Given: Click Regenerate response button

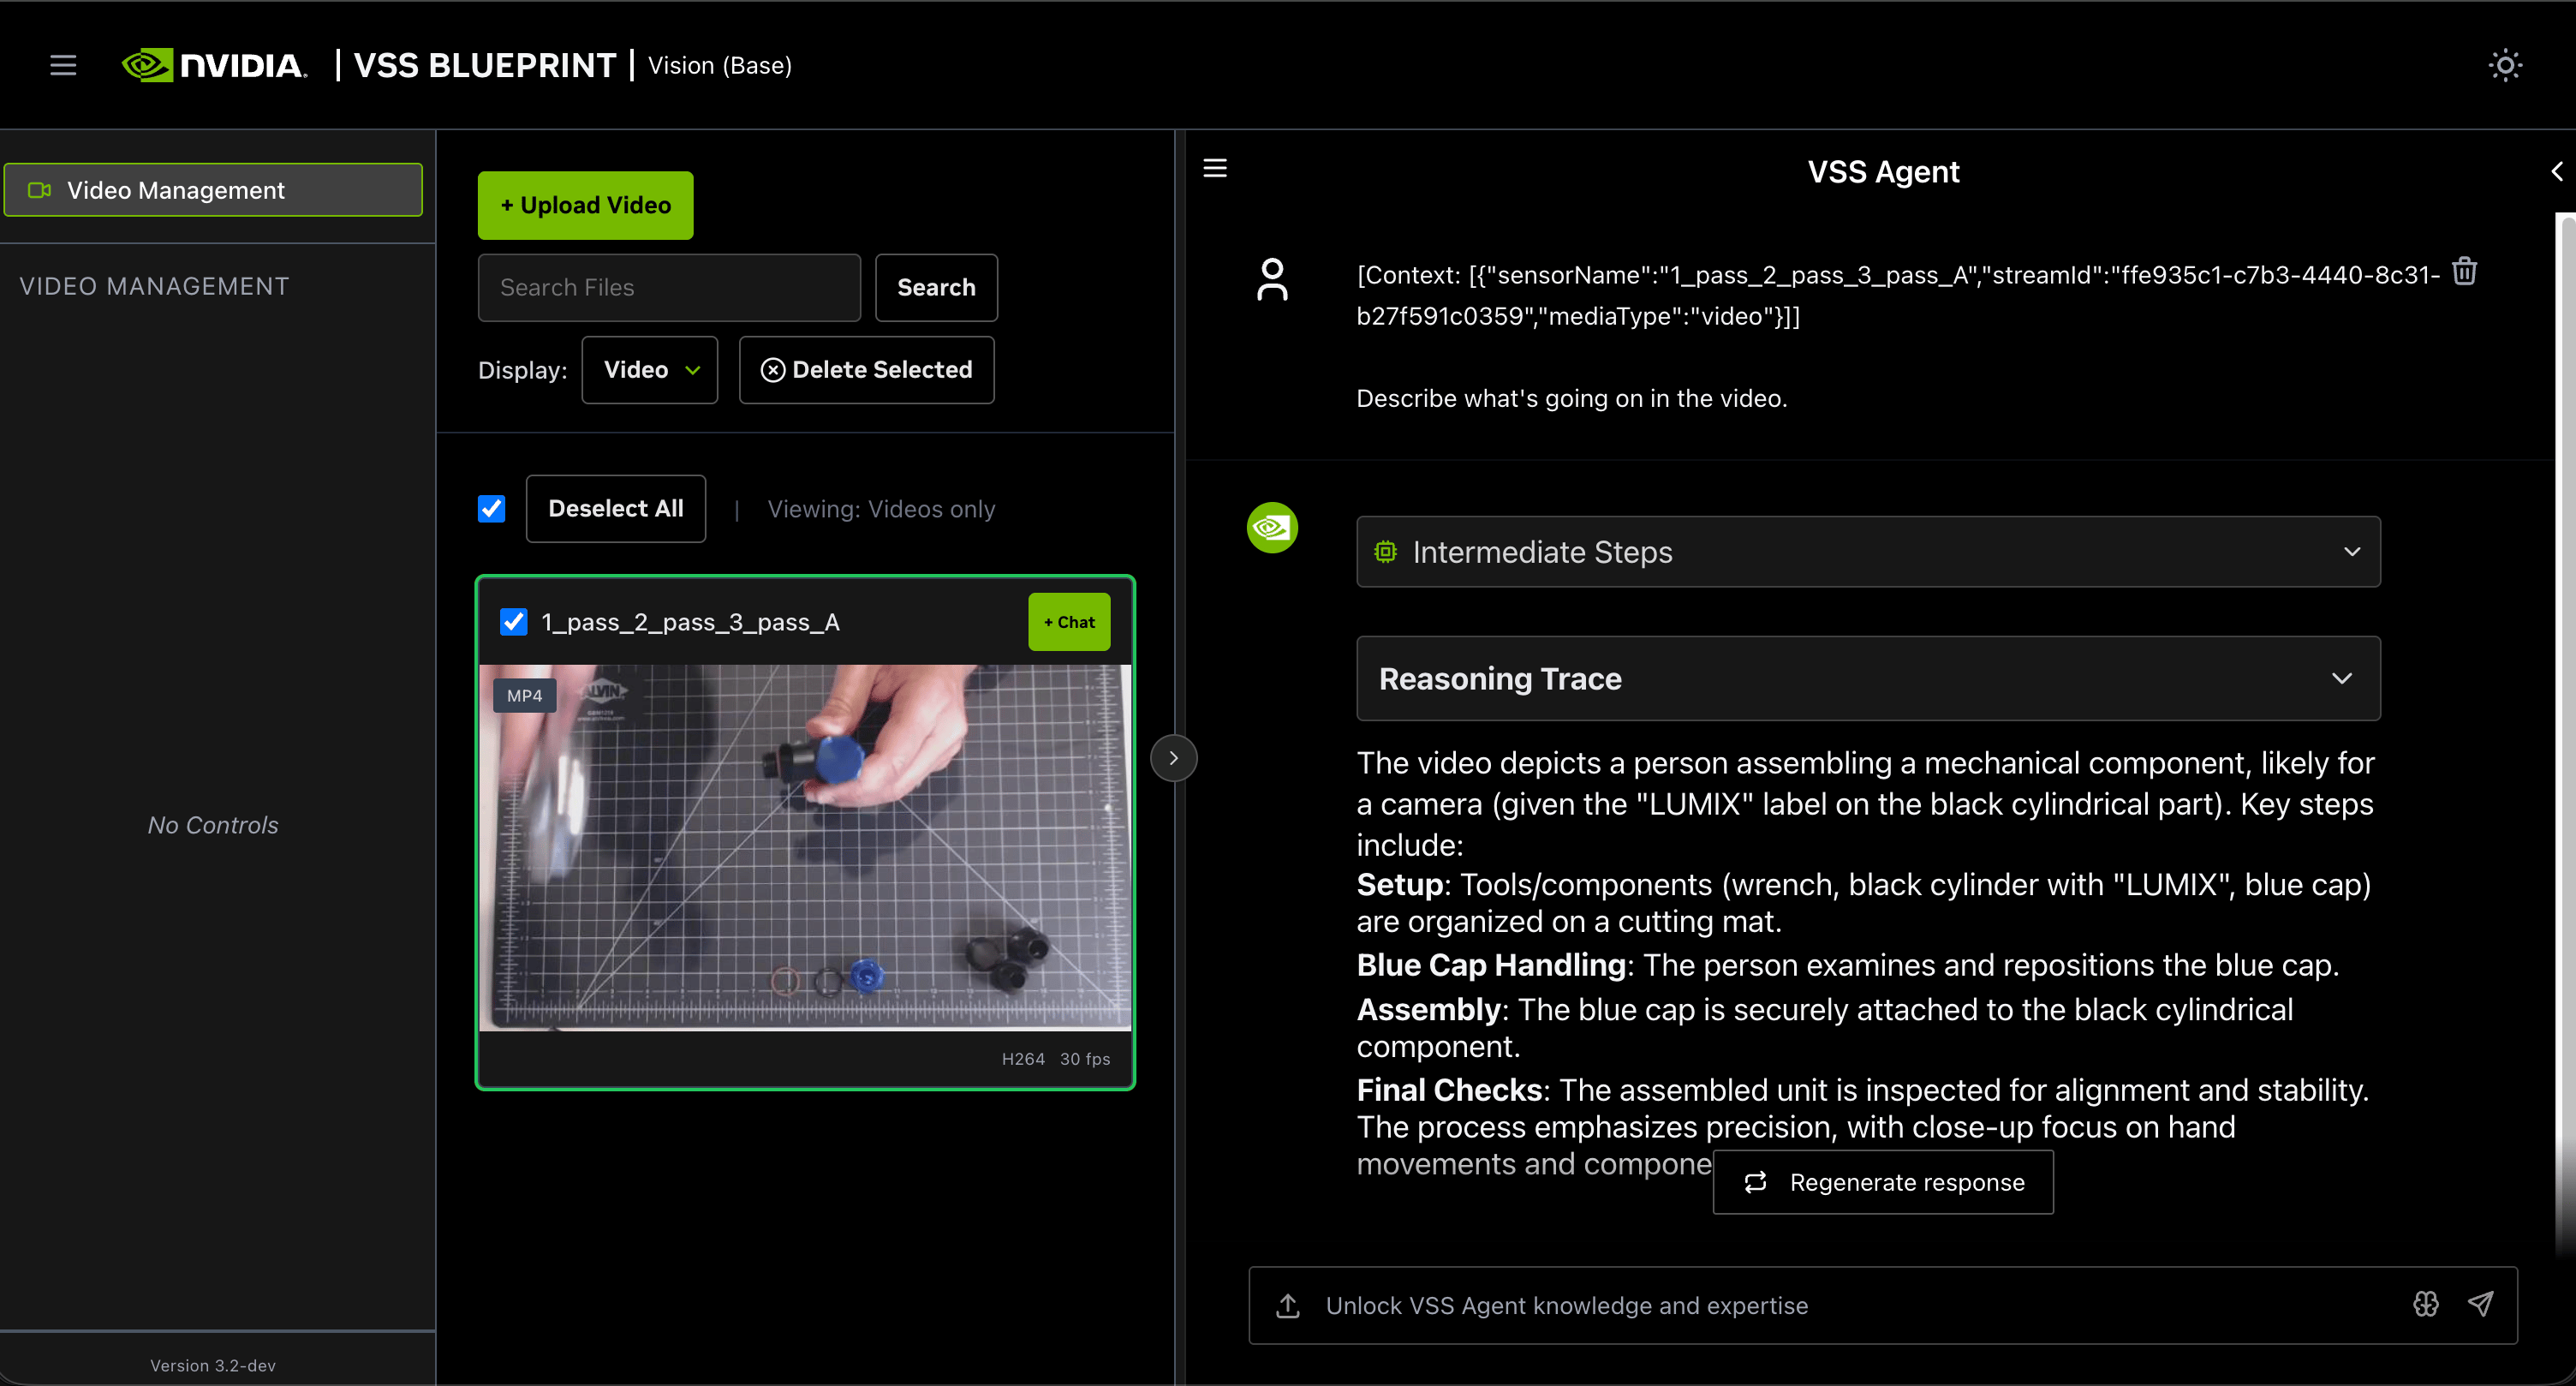Looking at the screenshot, I should [1883, 1183].
